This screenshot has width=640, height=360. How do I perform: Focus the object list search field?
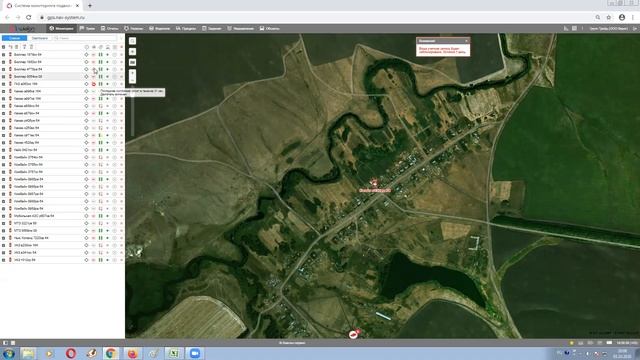click(x=86, y=38)
